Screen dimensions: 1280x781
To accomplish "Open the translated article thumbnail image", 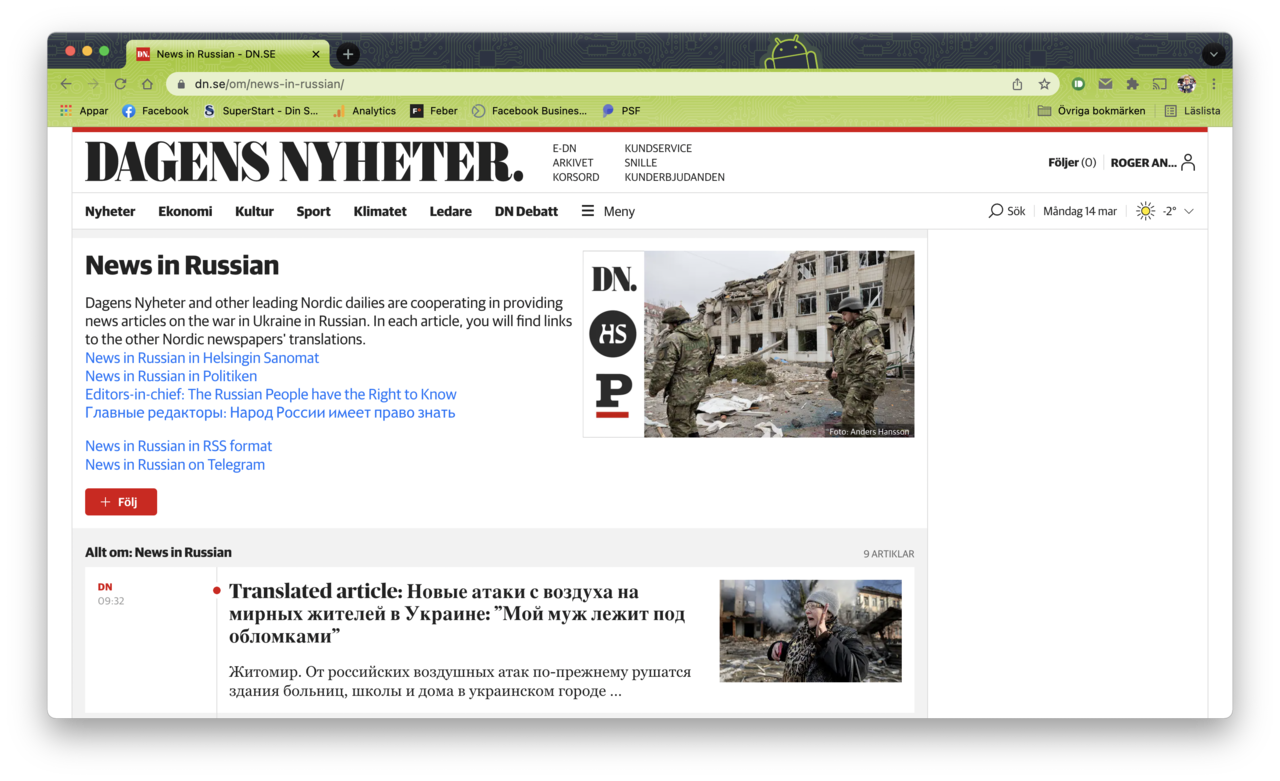I will pos(810,631).
